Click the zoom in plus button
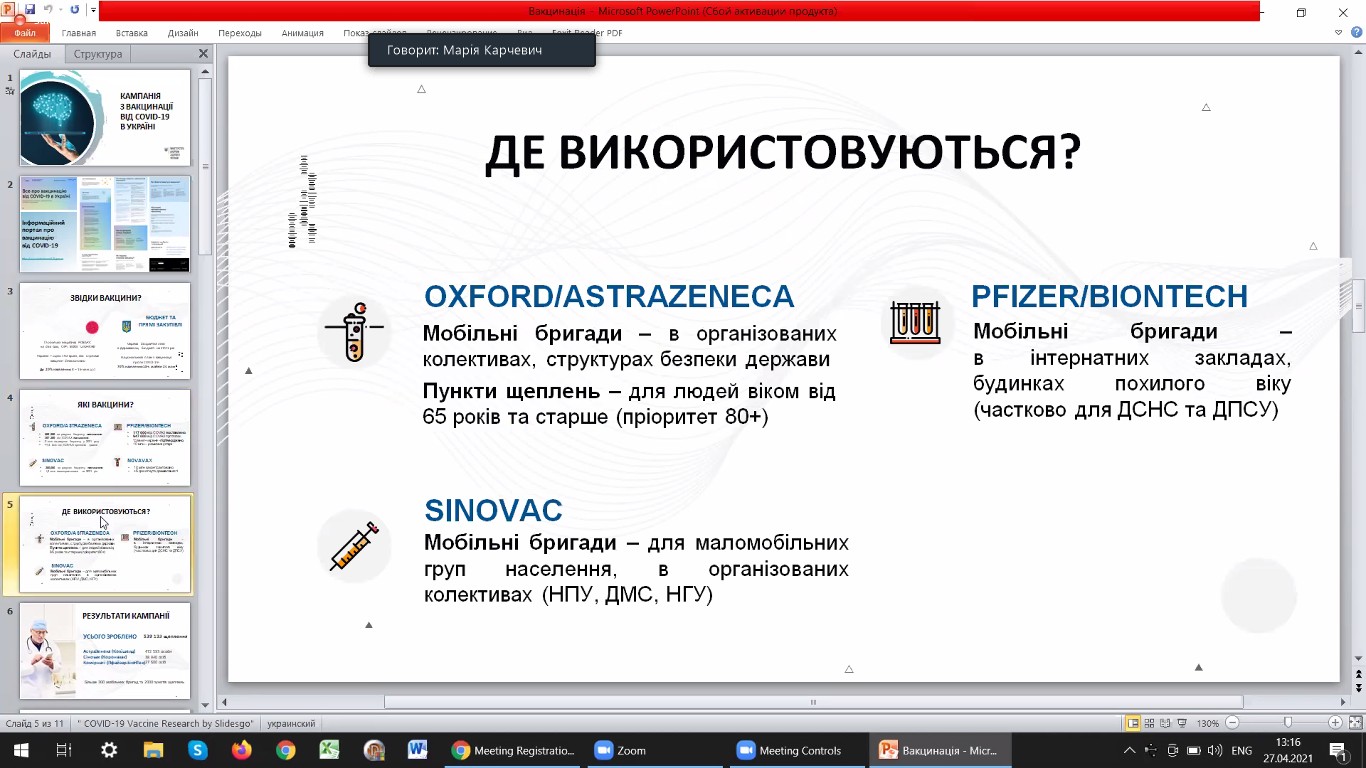The width and height of the screenshot is (1366, 768). pos(1335,723)
